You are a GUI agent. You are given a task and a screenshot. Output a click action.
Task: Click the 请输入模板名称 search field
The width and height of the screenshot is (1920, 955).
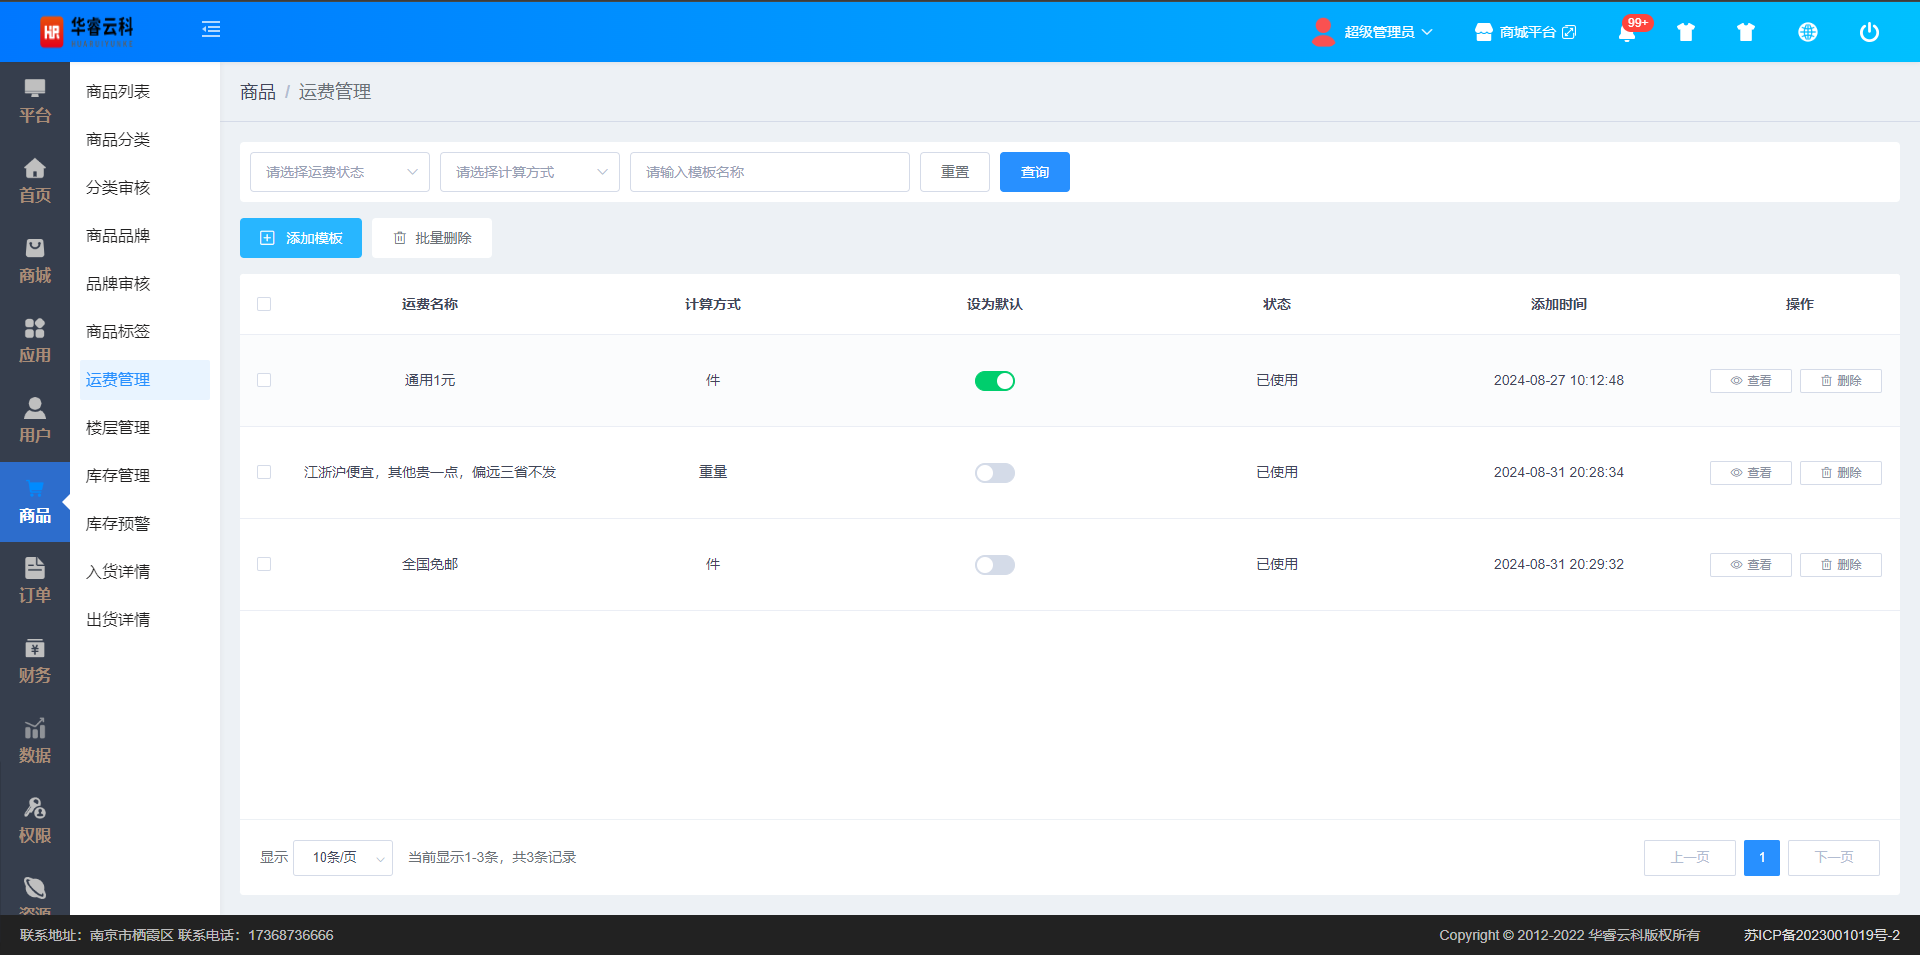pos(769,172)
